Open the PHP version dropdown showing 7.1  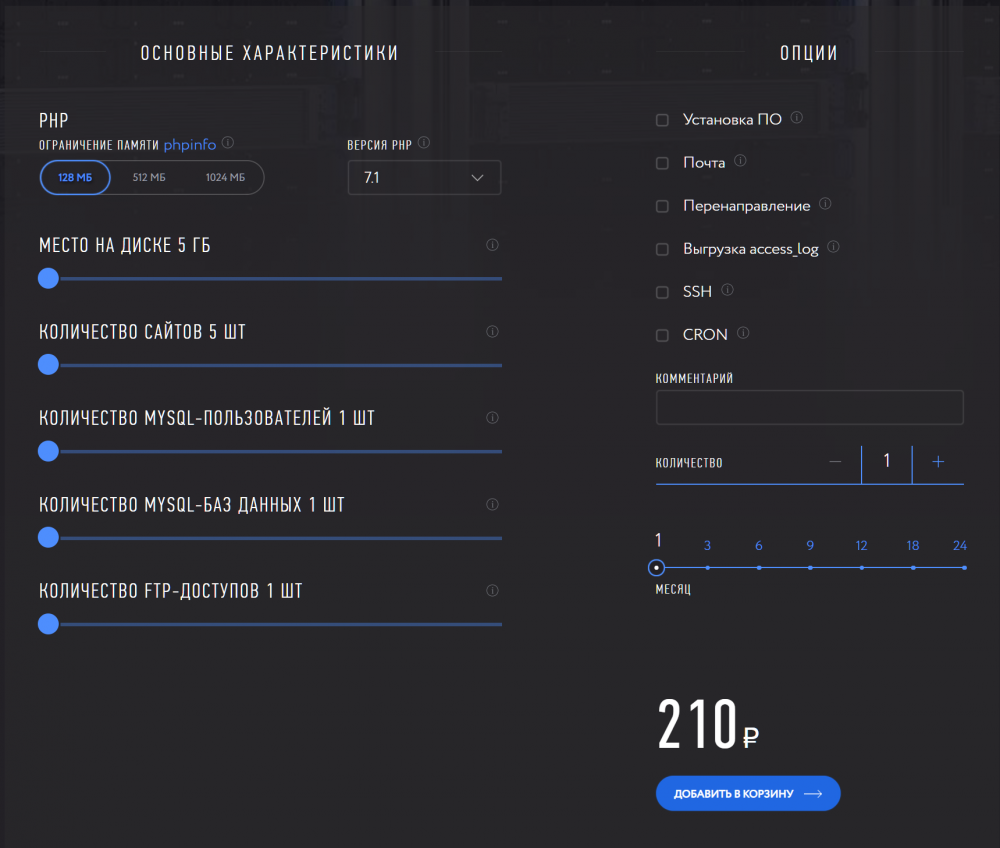click(424, 177)
